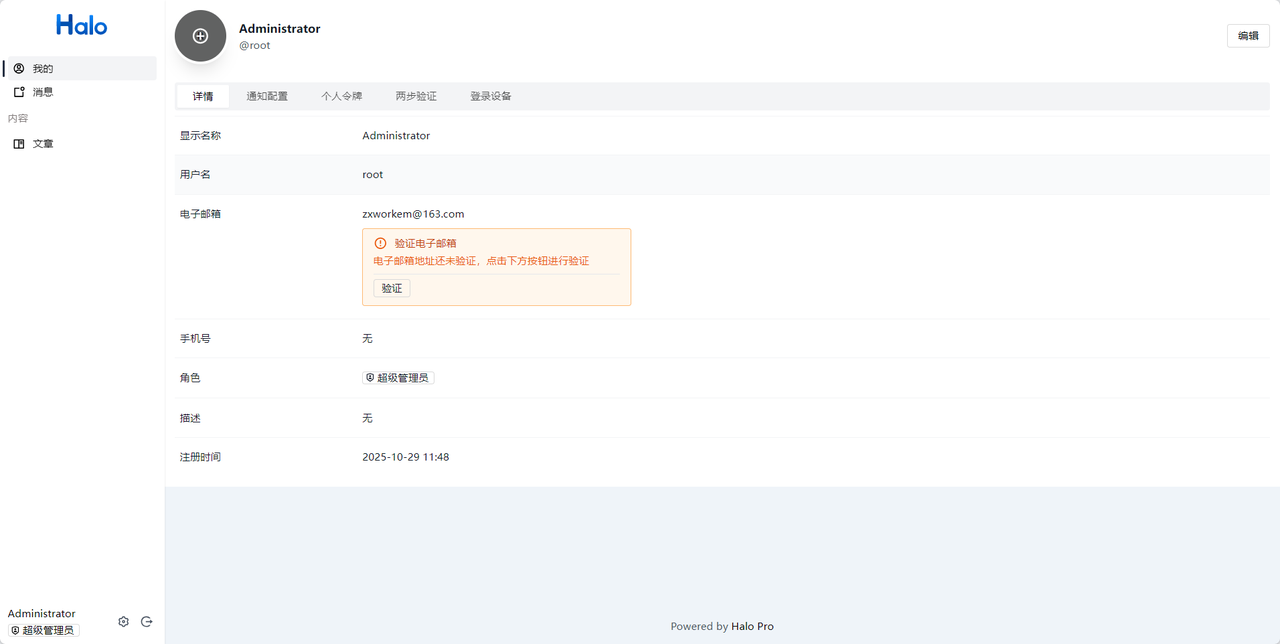Click the 文章 icon in sidebar
Viewport: 1280px width, 644px height.
coord(19,144)
